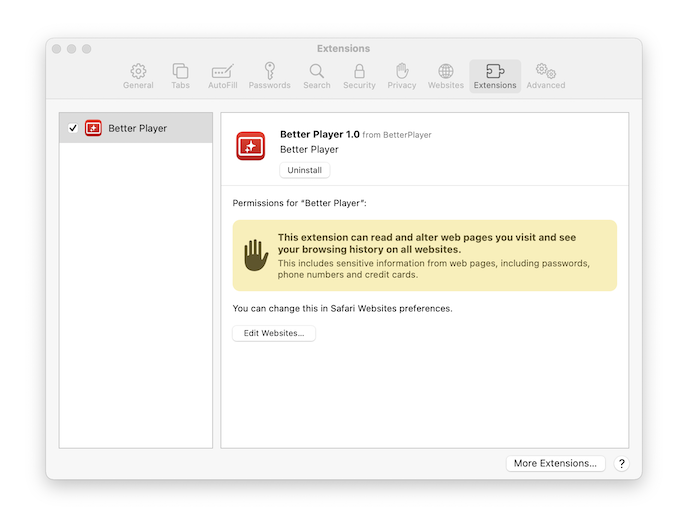Click the 'from BetterPlayer' developer text
The image size is (700, 508).
point(397,135)
